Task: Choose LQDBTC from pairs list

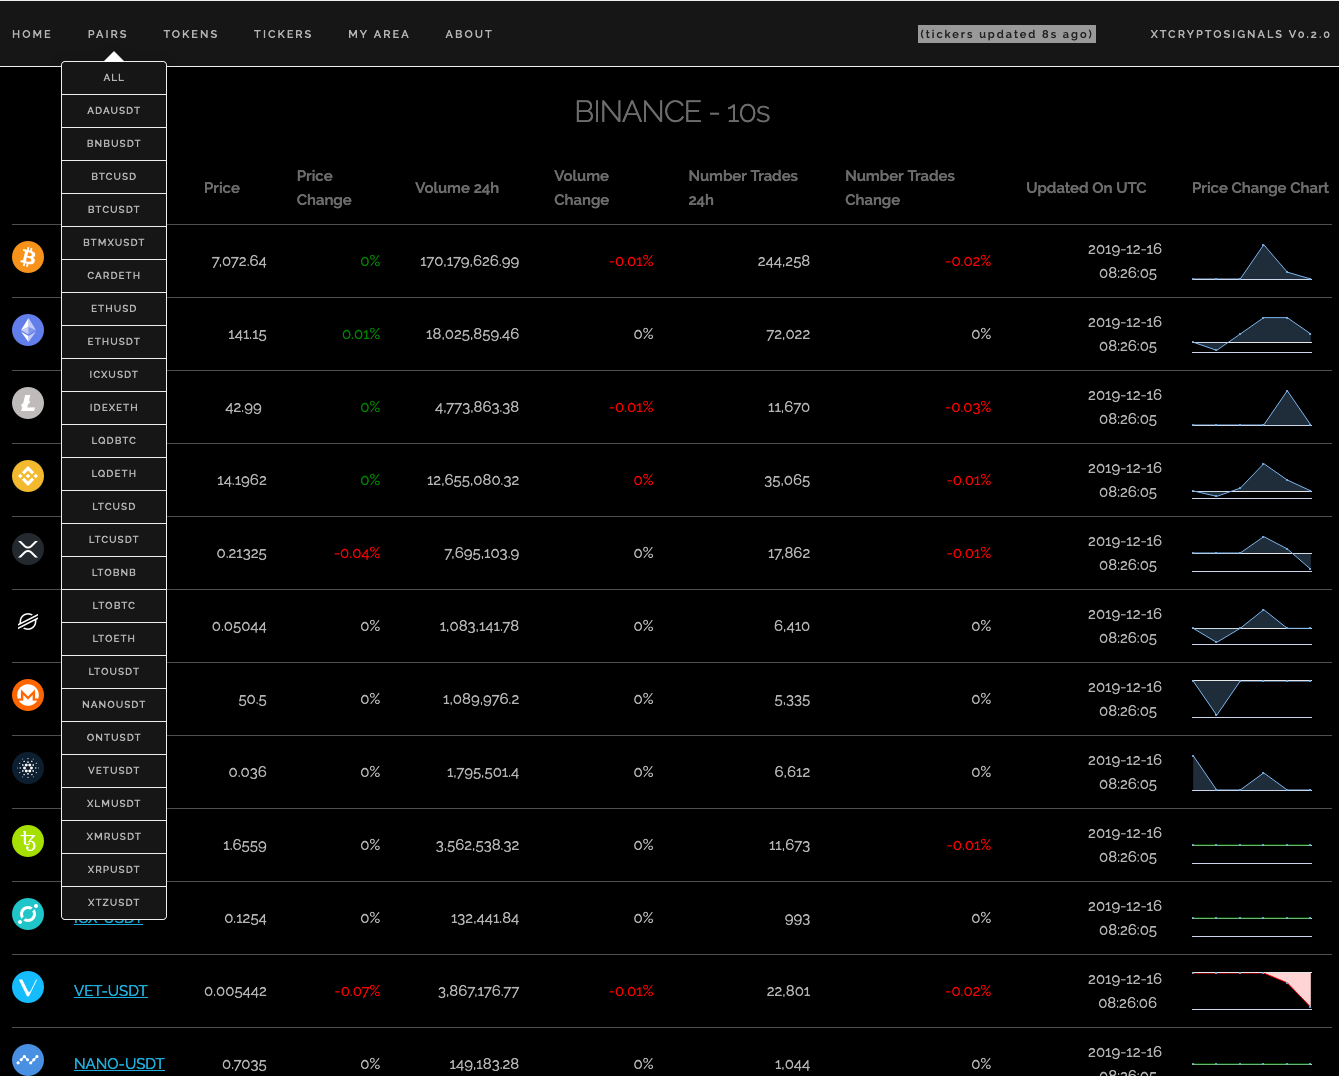Action: (x=114, y=441)
